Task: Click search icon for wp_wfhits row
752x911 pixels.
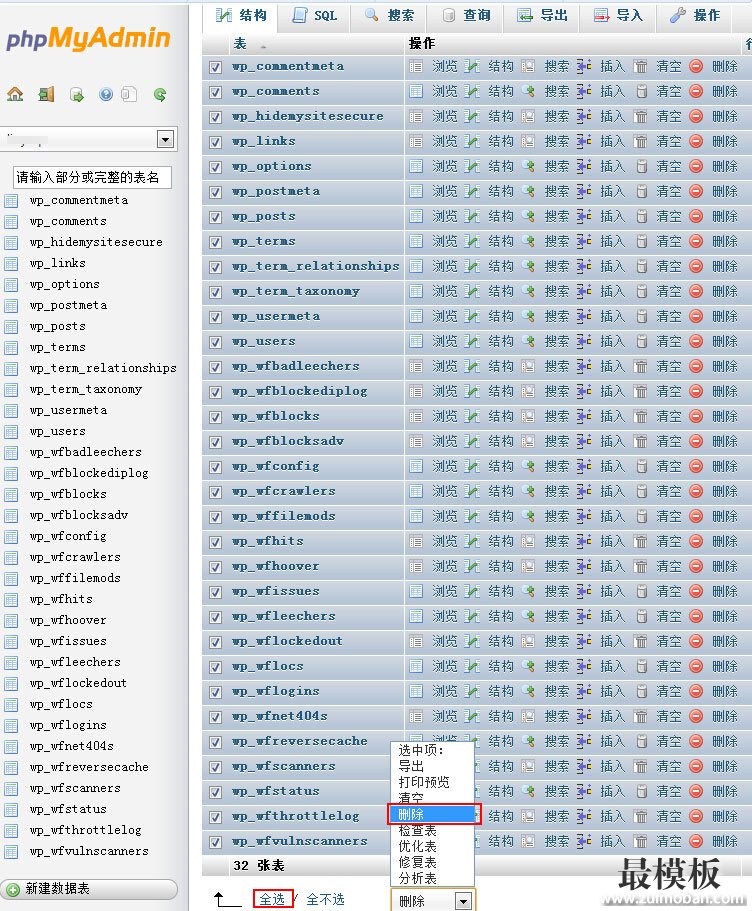Action: coord(528,541)
